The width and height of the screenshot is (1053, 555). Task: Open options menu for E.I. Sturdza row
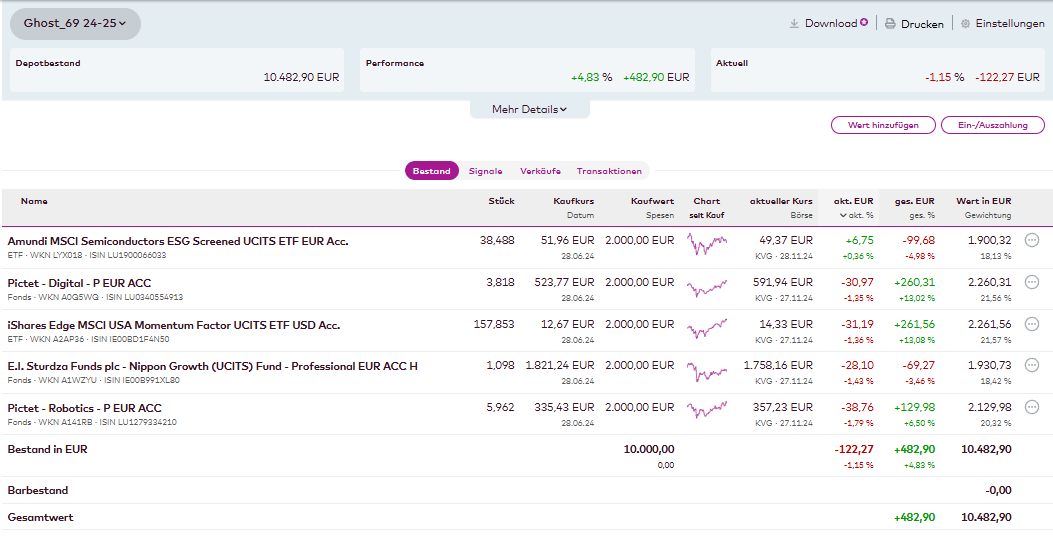(x=1032, y=366)
